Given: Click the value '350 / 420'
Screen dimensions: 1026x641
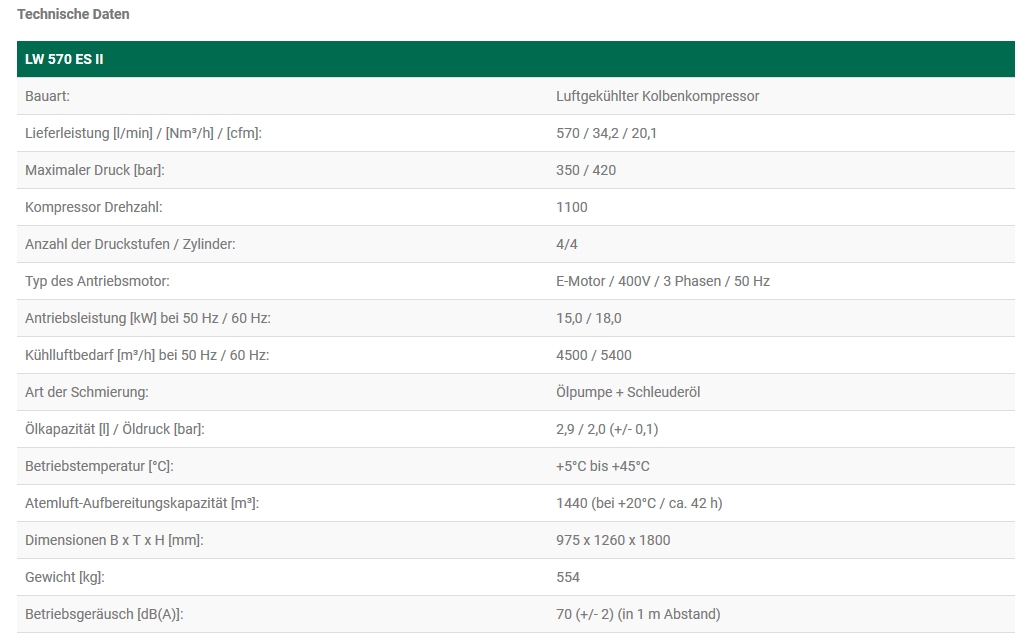Looking at the screenshot, I should pos(586,170).
